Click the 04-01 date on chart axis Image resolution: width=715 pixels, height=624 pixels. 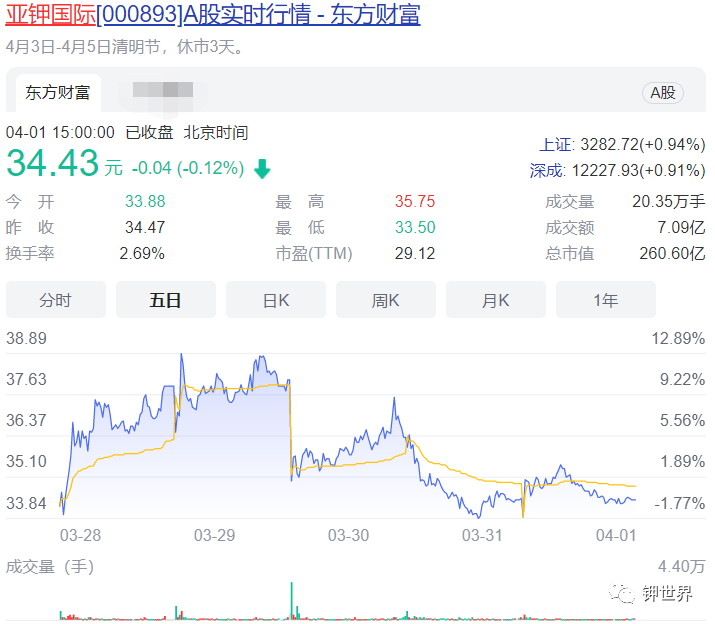tap(616, 535)
